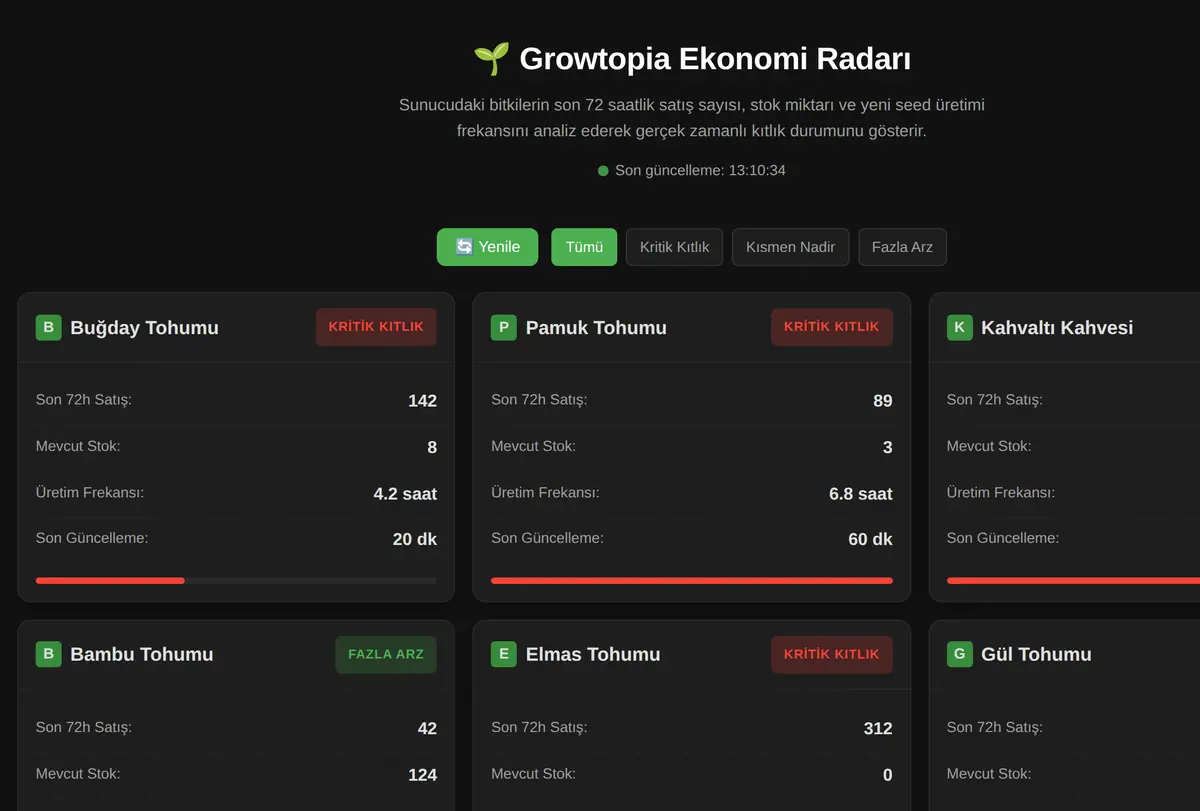Filter by Kısmen Nadir
This screenshot has height=811, width=1200.
(x=790, y=247)
